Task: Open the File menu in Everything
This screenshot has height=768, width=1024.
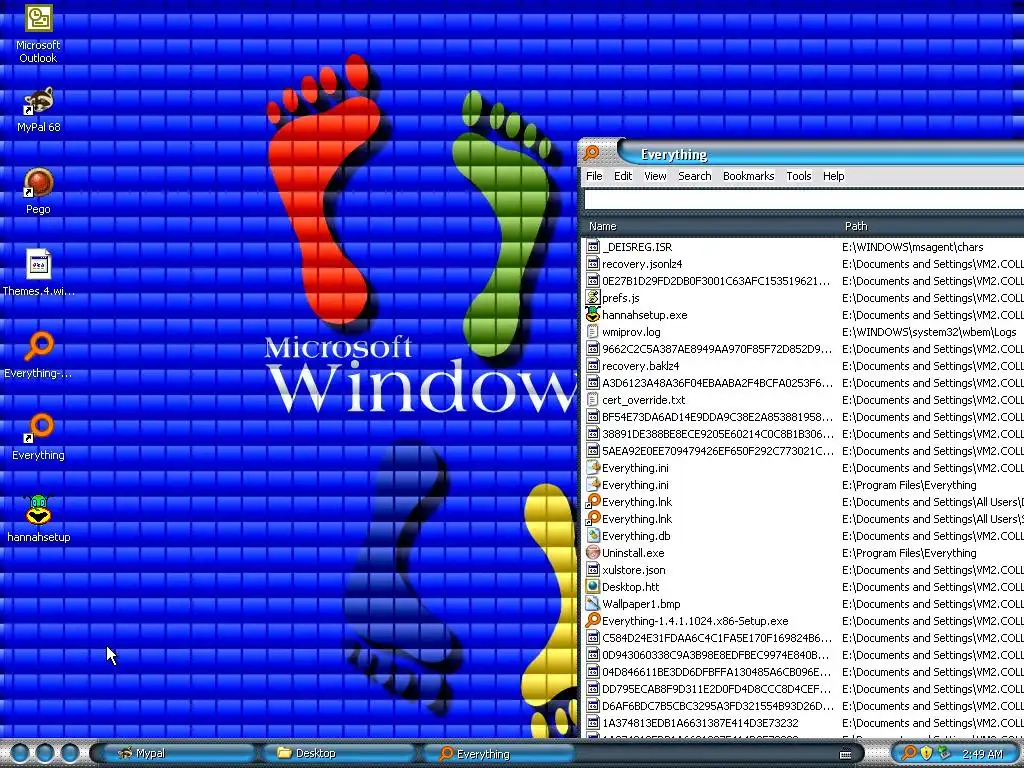Action: 594,176
